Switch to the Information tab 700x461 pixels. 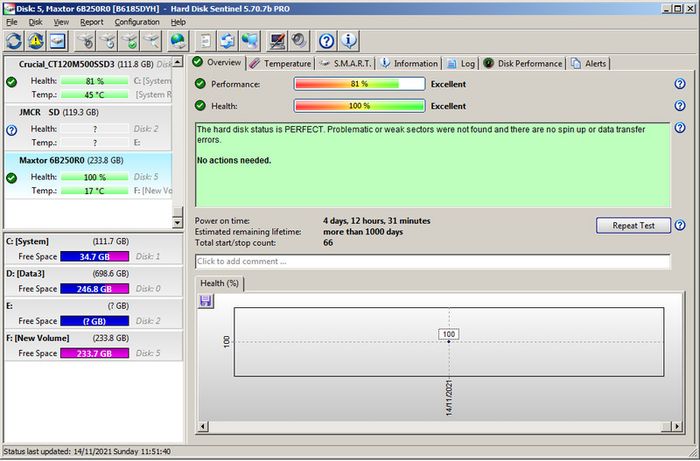click(x=409, y=63)
